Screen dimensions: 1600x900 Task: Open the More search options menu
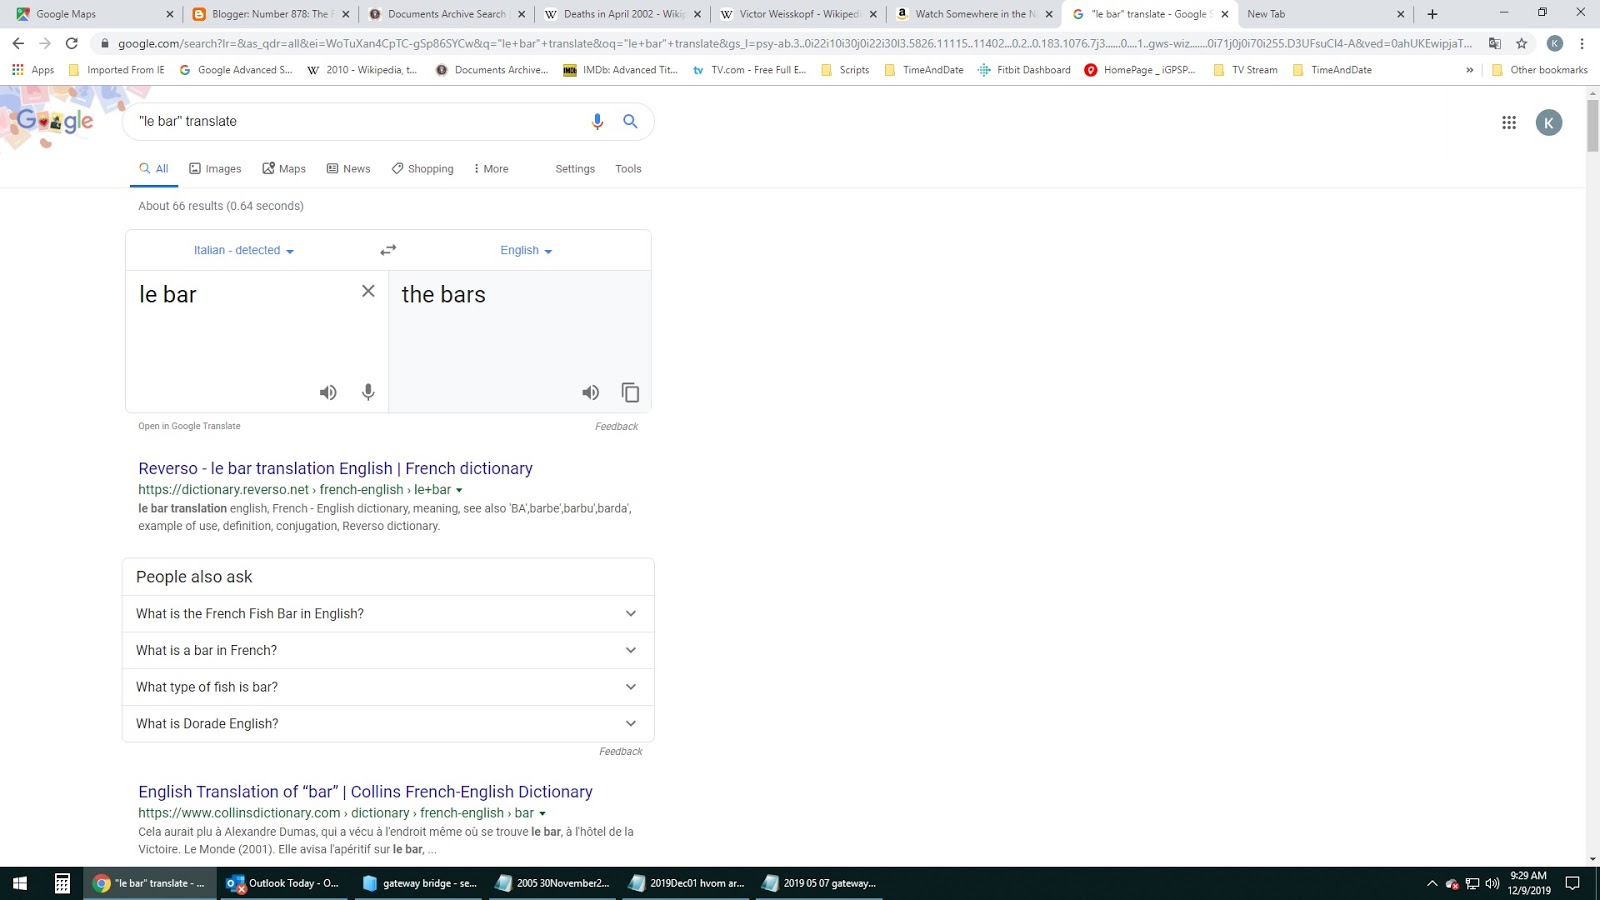(x=491, y=169)
